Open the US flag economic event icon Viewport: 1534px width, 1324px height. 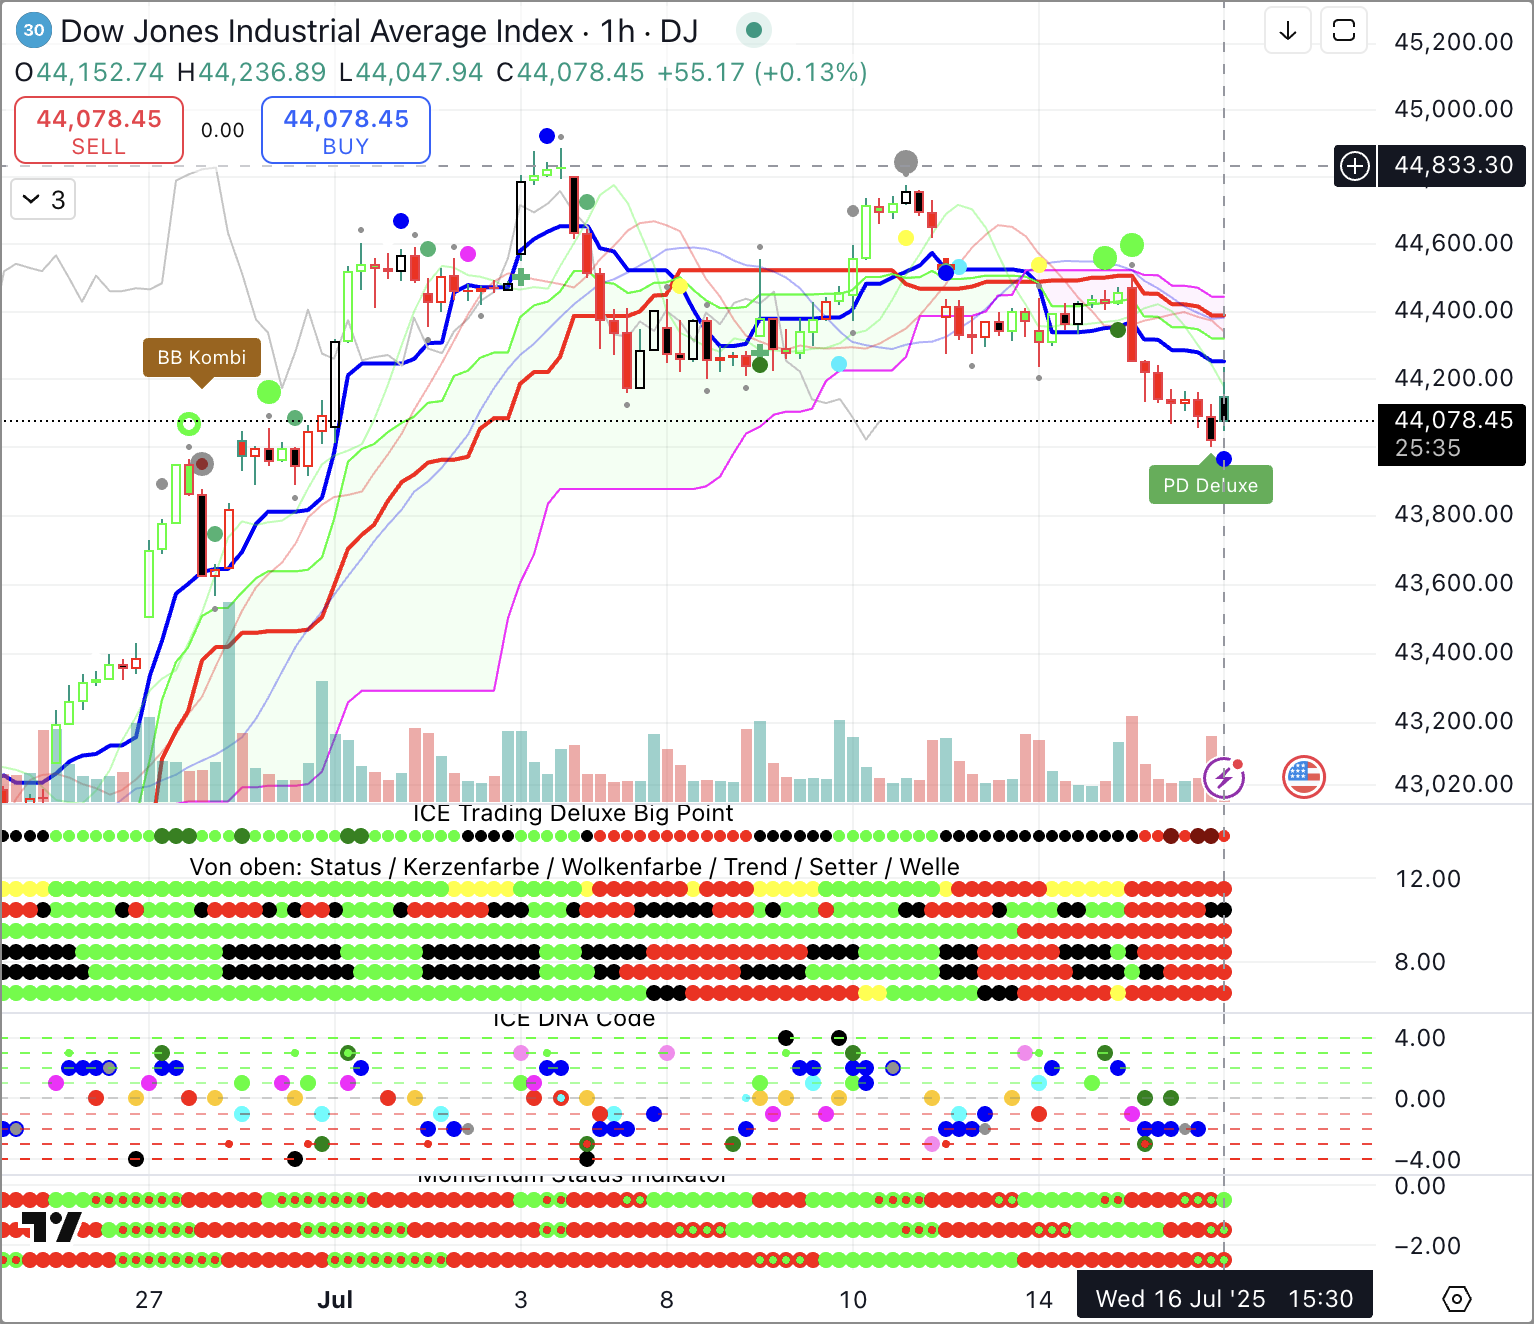[1303, 776]
